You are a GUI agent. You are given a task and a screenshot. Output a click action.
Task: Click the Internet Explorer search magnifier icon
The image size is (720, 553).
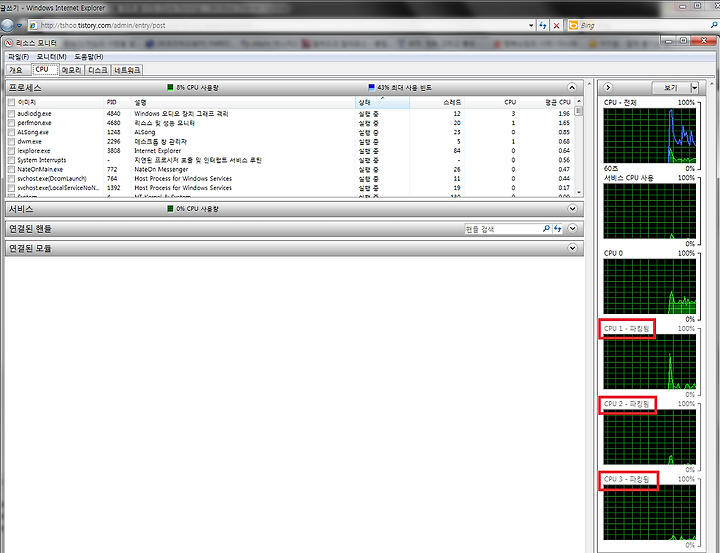(714, 25)
